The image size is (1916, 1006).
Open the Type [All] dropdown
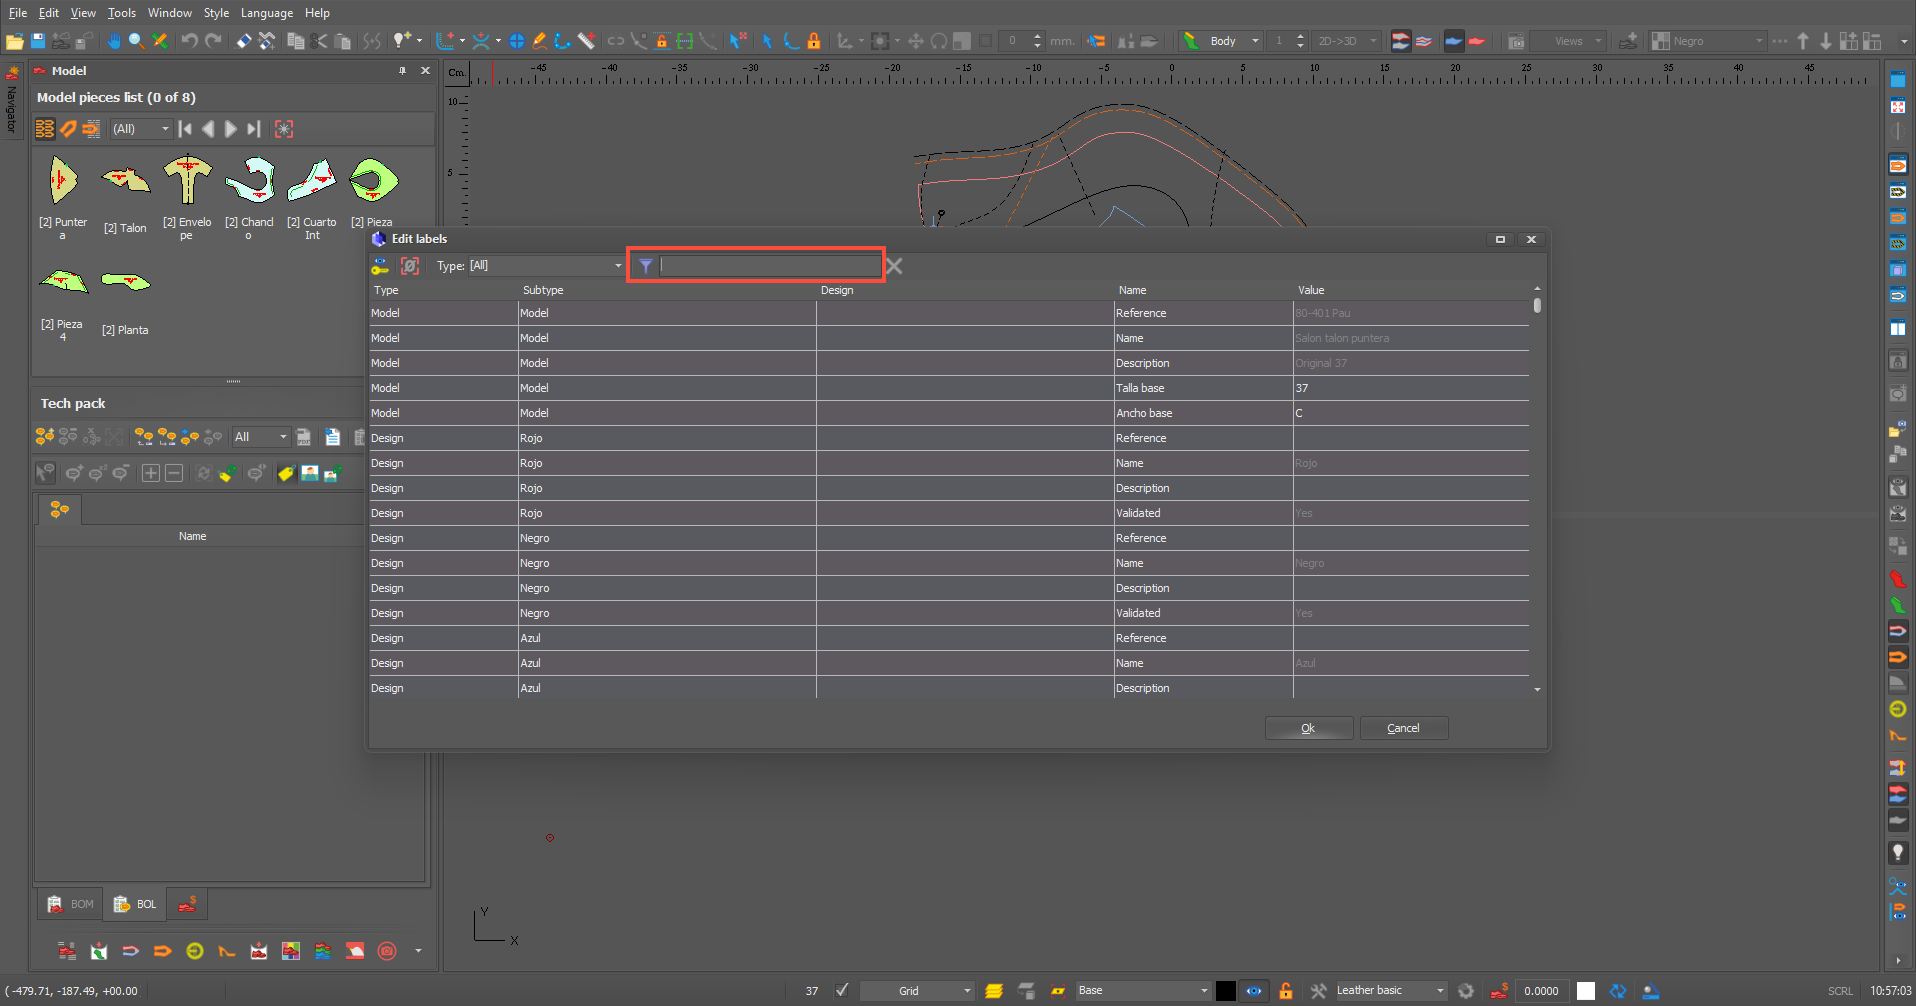click(x=528, y=266)
